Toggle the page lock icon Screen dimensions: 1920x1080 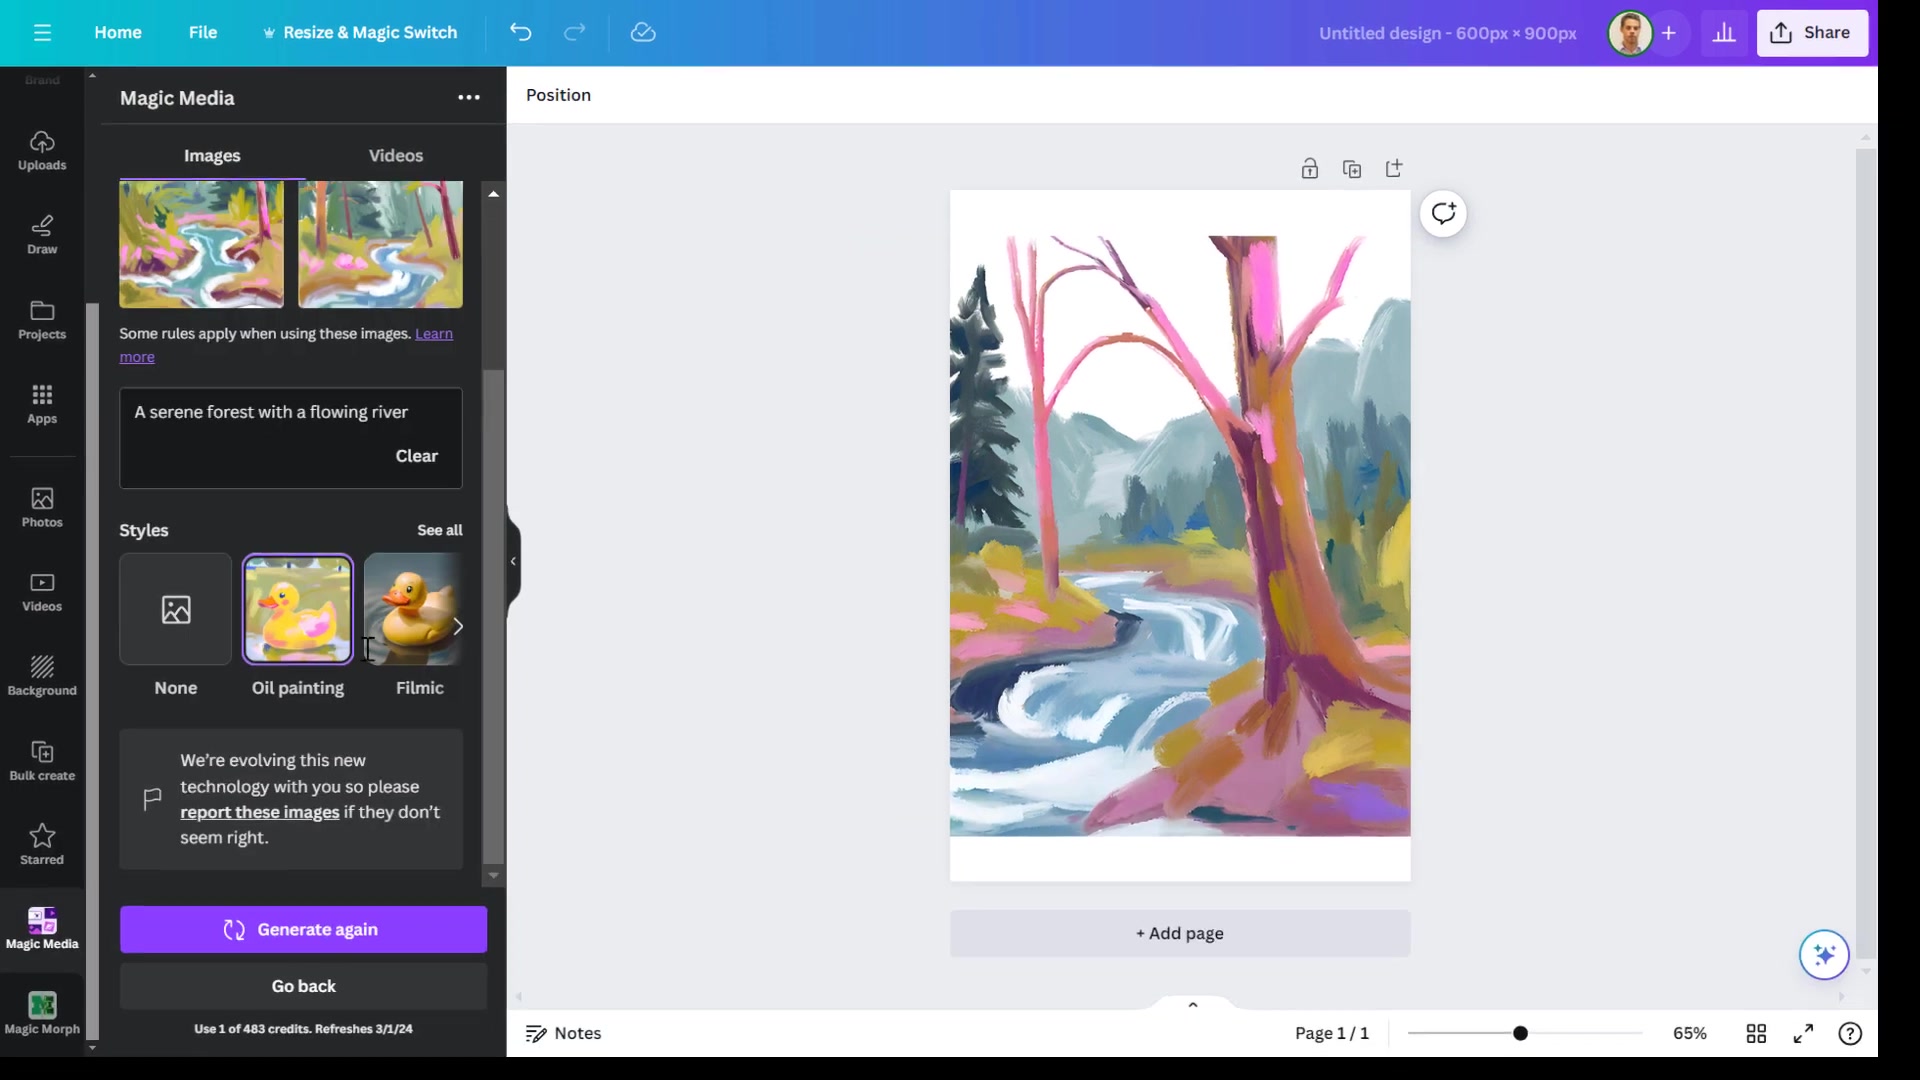coord(1310,168)
